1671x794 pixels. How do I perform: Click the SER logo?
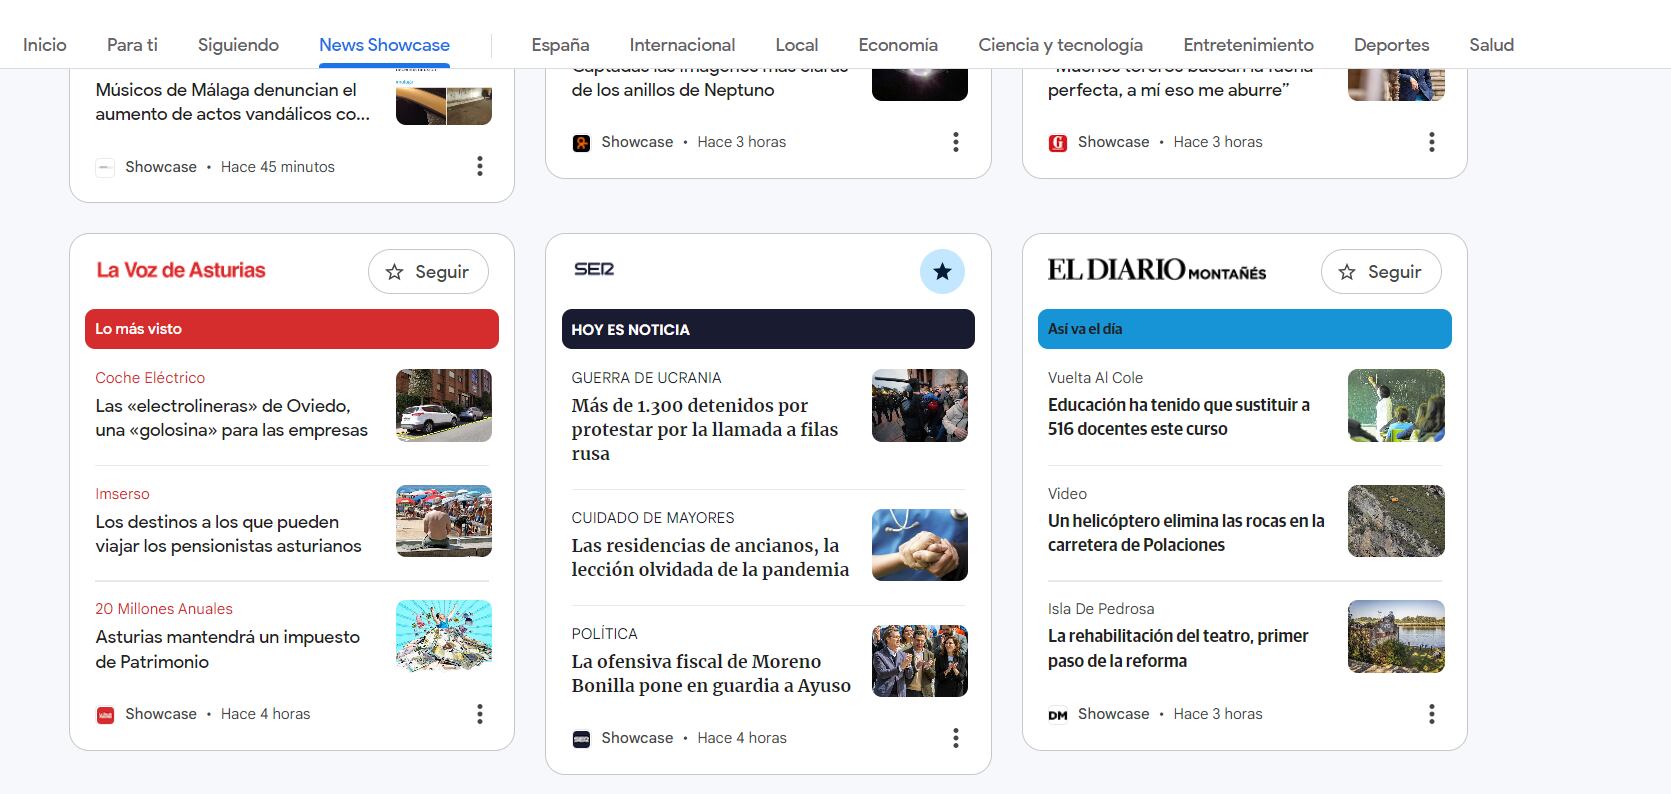point(594,269)
